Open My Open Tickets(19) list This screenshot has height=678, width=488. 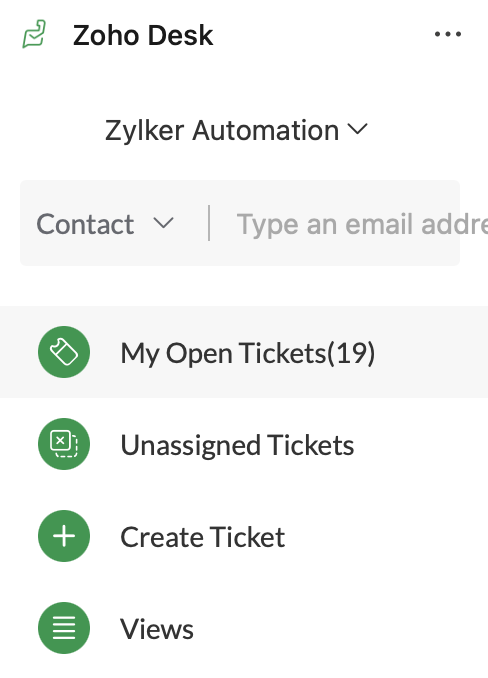248,353
